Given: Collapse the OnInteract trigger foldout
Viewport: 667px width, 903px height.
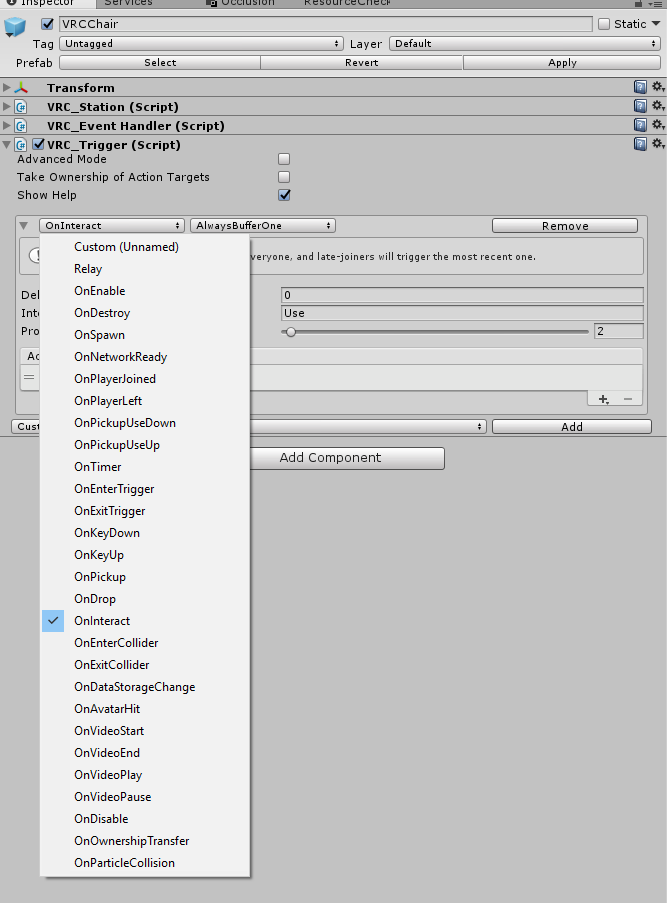Looking at the screenshot, I should 24,226.
